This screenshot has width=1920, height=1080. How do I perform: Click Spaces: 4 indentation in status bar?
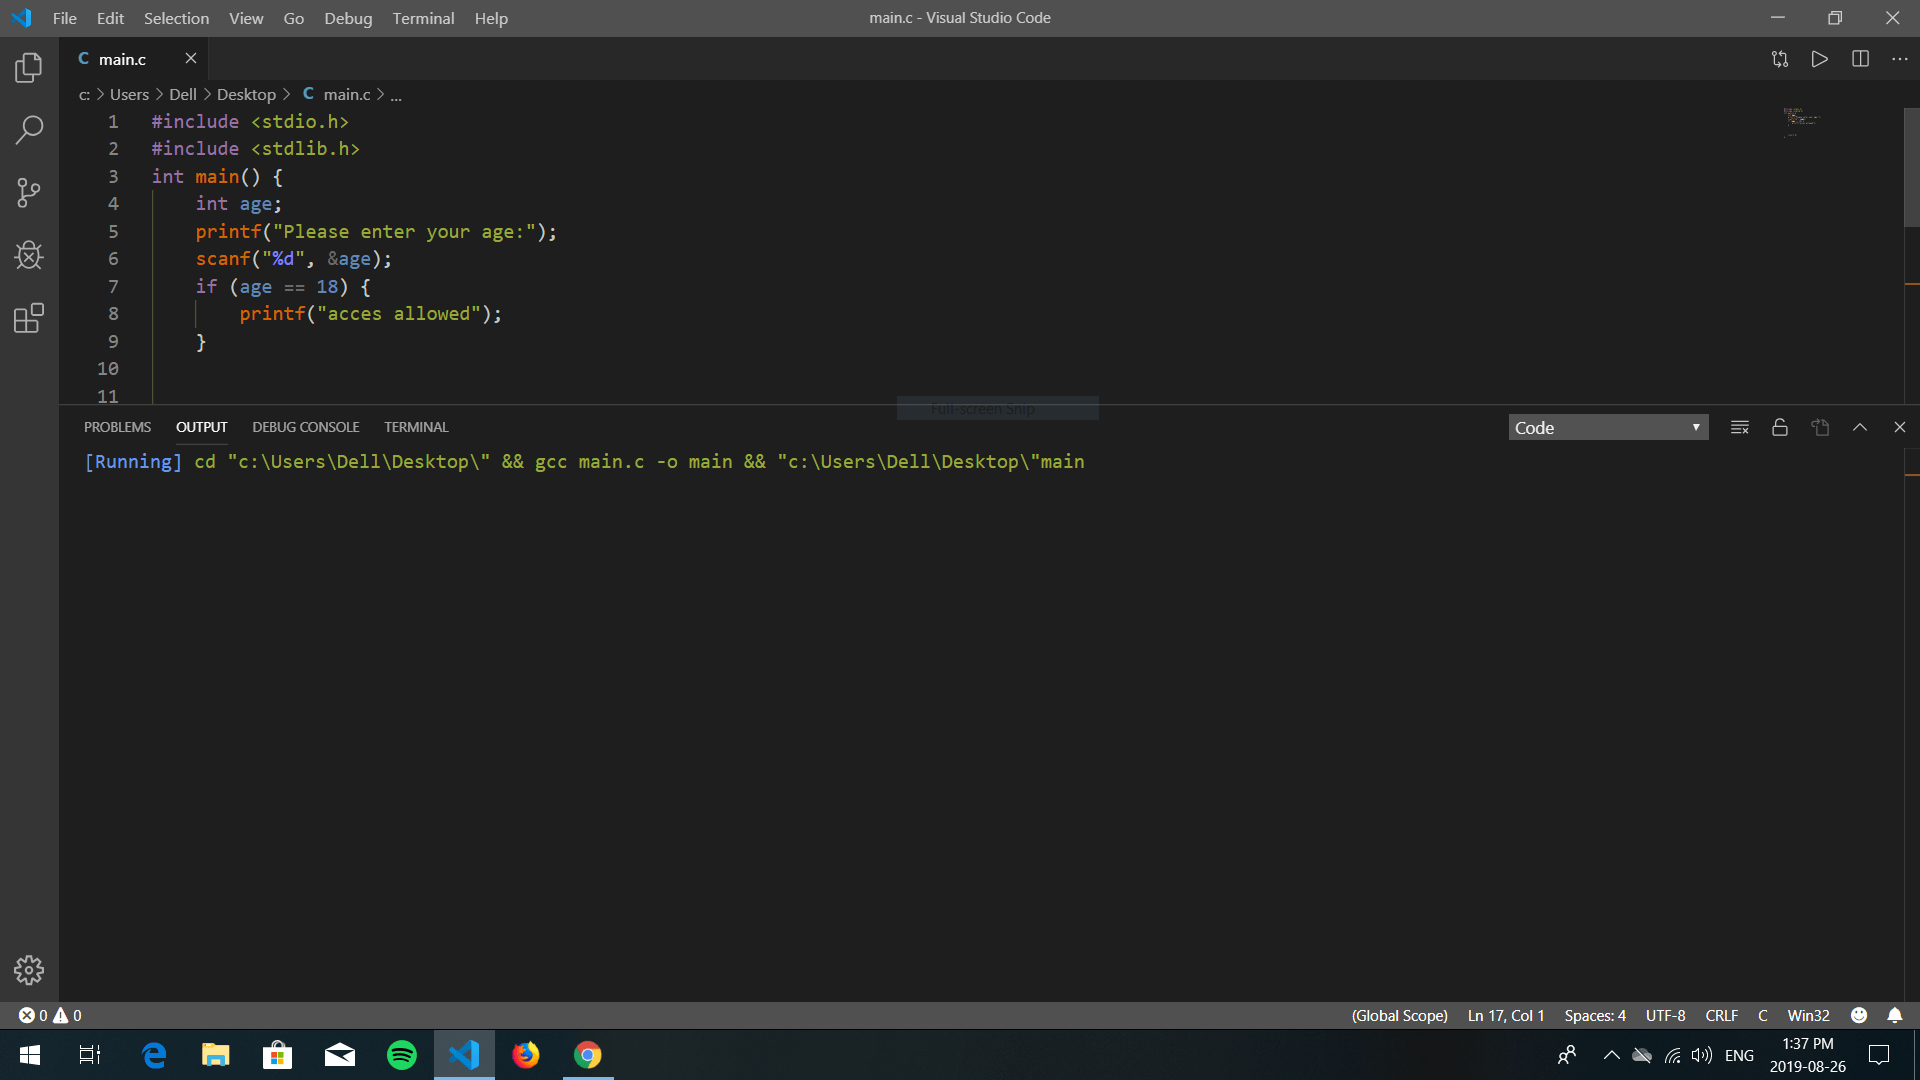(1595, 1015)
